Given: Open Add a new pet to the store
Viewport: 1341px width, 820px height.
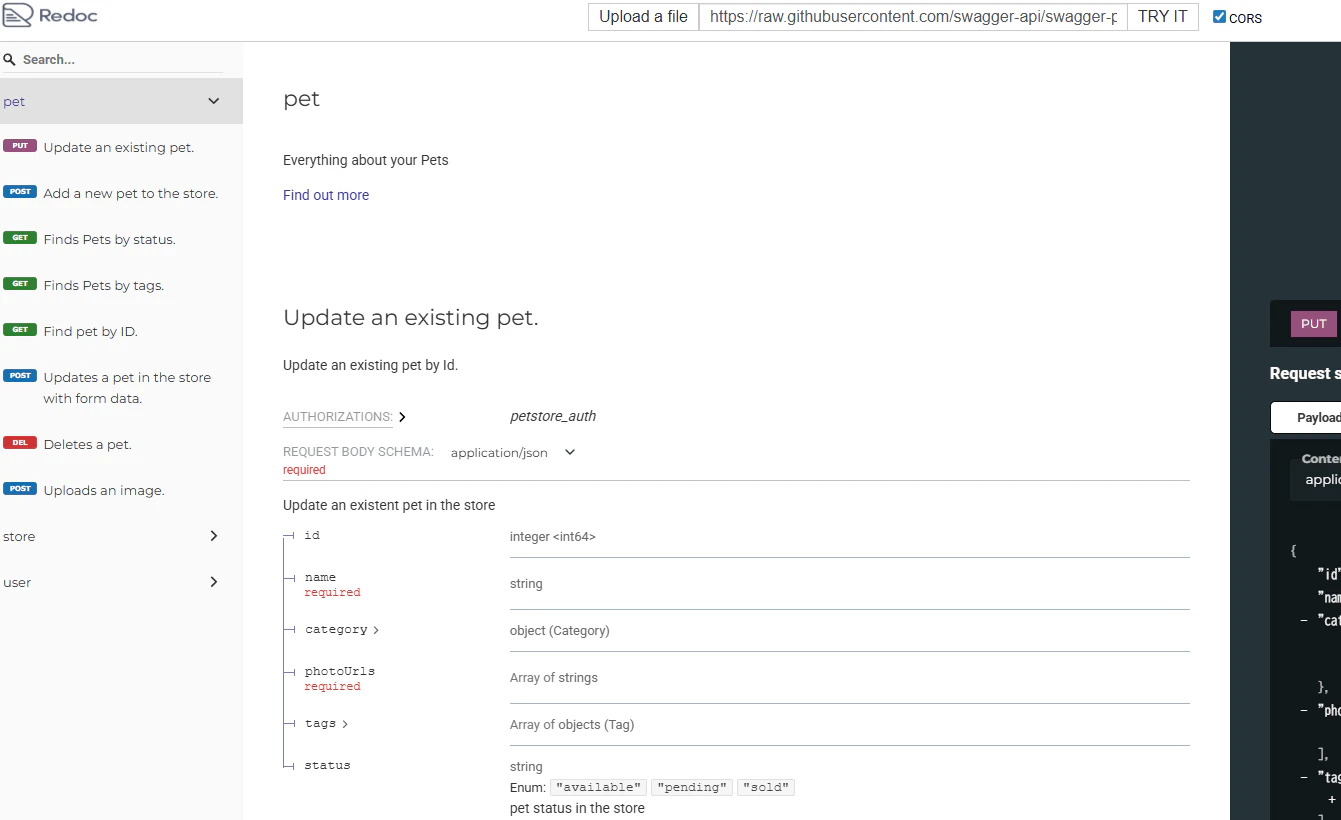Looking at the screenshot, I should [131, 193].
